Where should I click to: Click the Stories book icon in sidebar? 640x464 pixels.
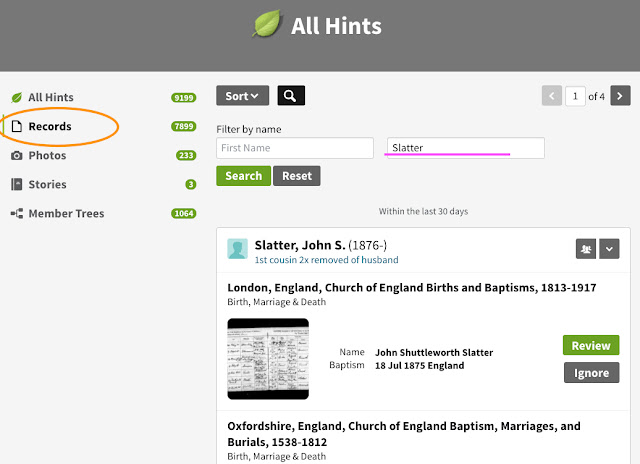click(x=16, y=185)
